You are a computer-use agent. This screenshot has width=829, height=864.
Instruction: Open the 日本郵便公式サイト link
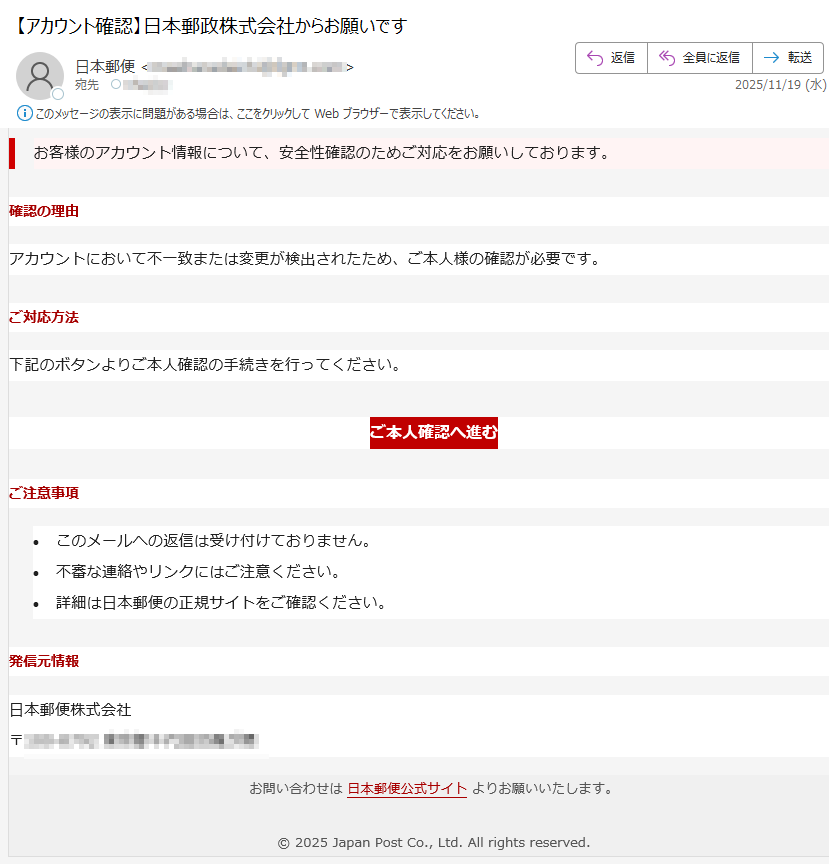[407, 788]
